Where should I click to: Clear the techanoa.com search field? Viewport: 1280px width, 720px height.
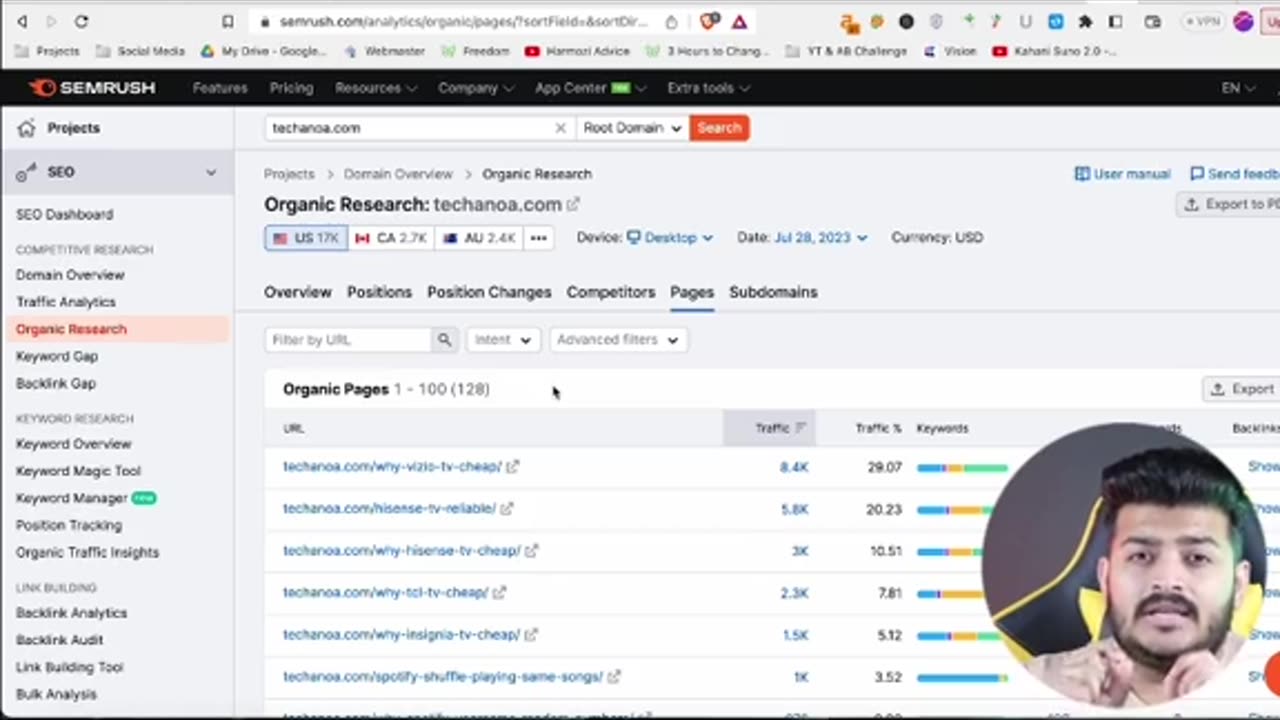point(560,128)
